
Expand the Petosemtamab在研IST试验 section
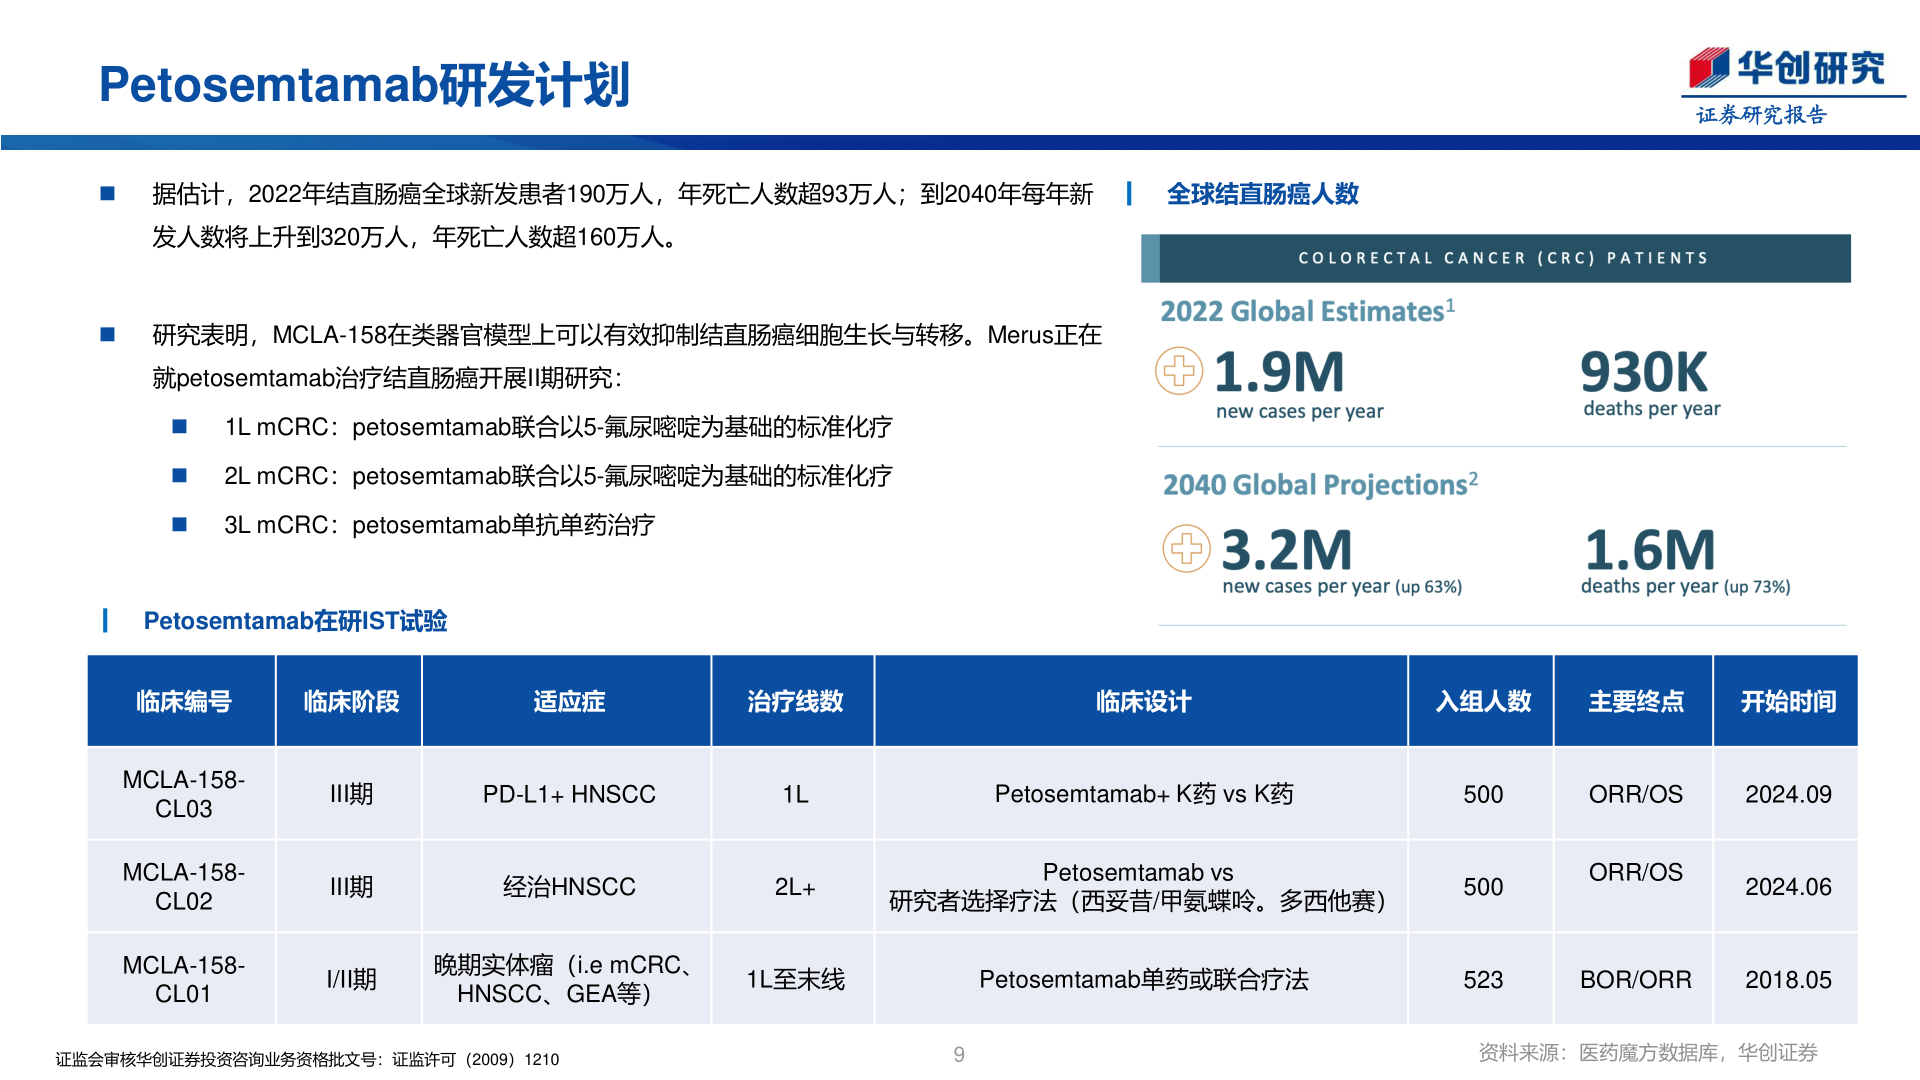[x=296, y=621]
